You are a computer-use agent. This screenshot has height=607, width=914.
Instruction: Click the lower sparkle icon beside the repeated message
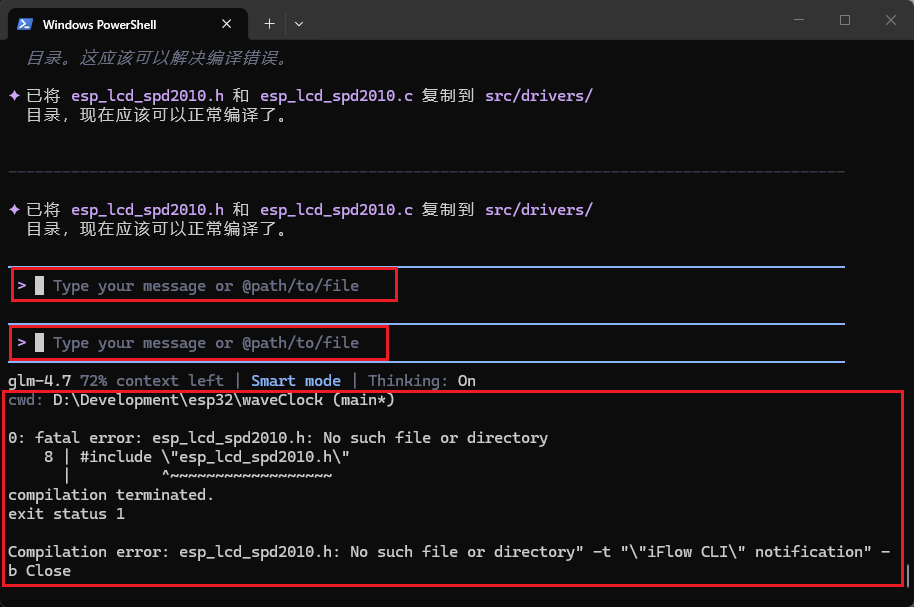(14, 210)
